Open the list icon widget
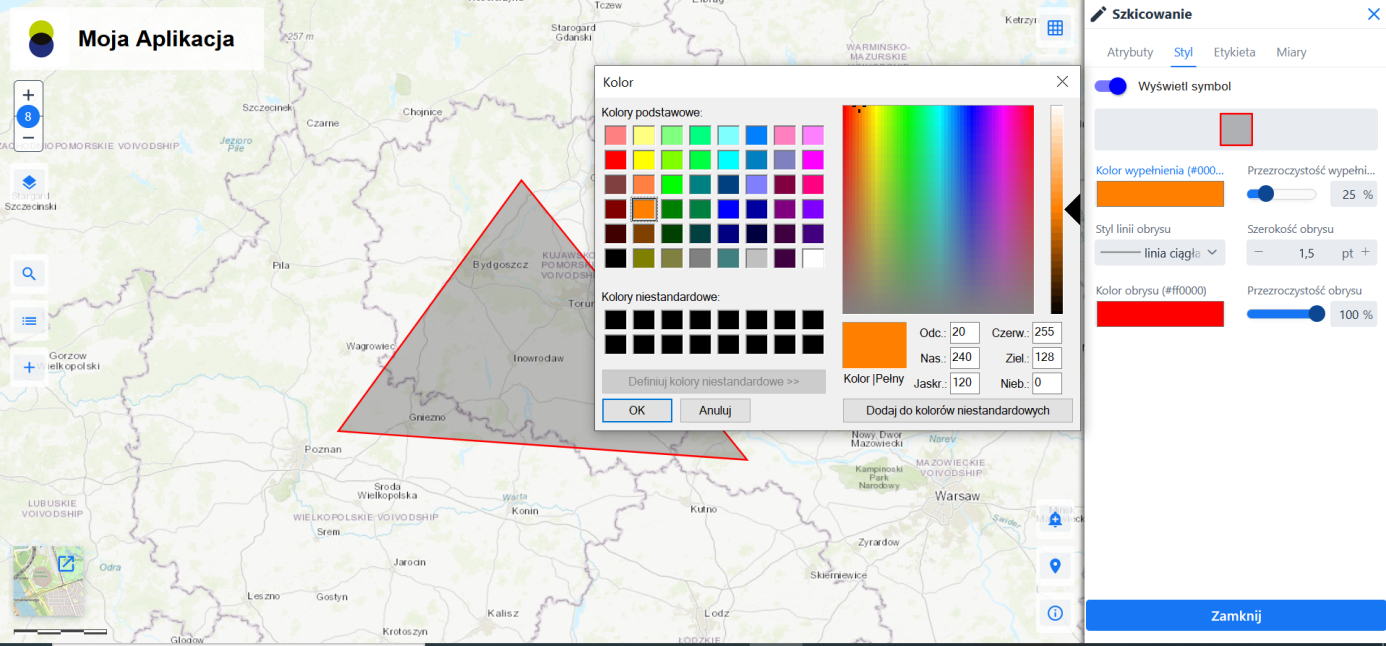Screen dimensions: 1386x646 tap(29, 321)
